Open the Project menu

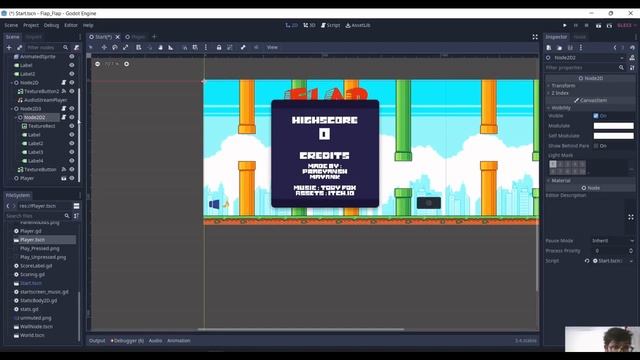click(x=31, y=25)
